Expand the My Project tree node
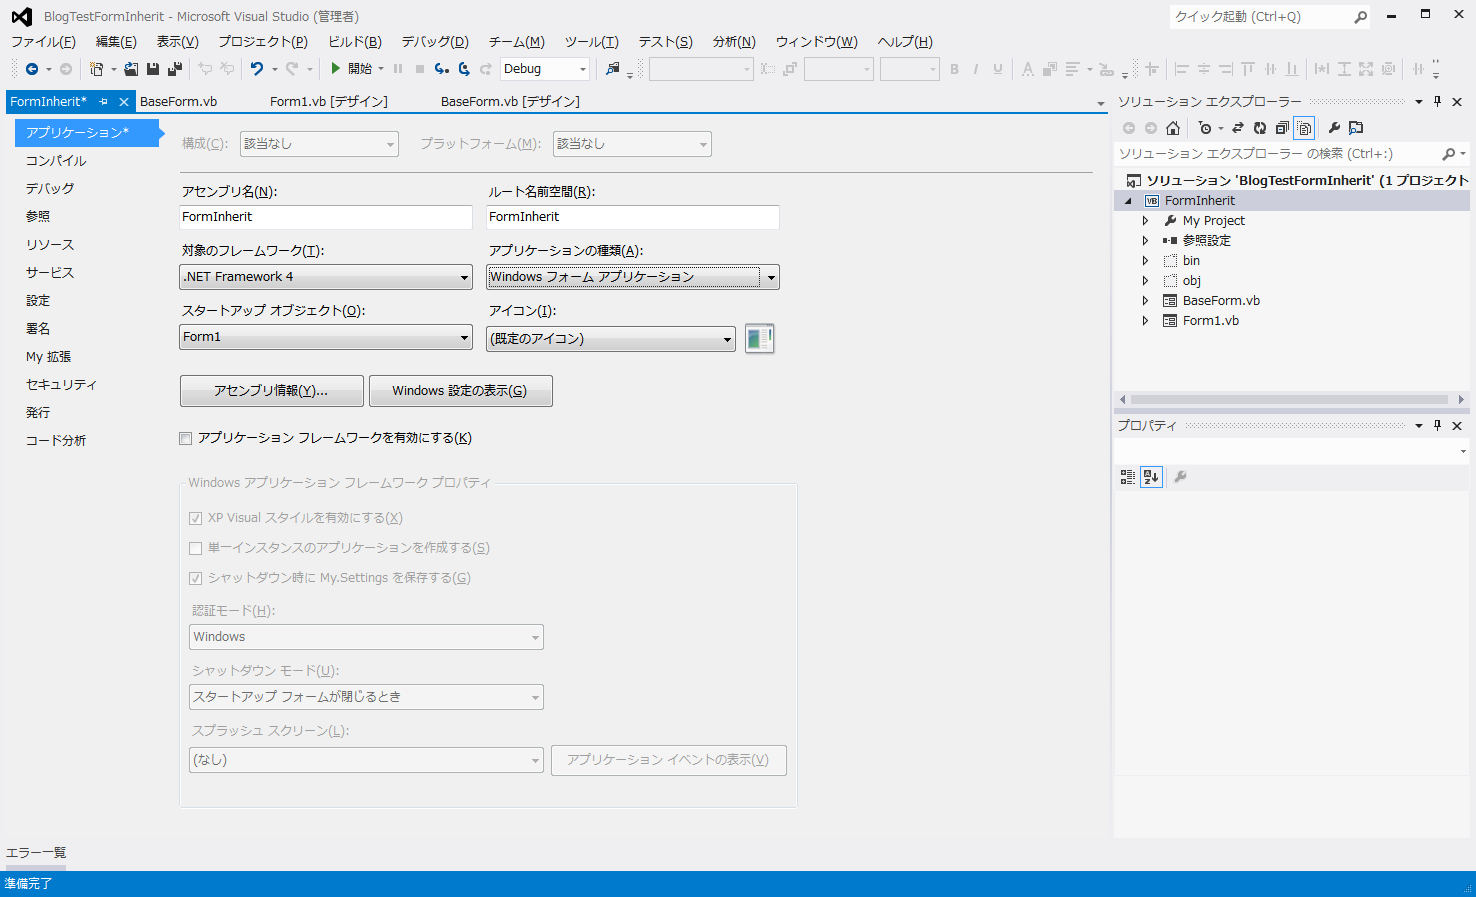Screen dimensions: 1476x897 pos(1146,221)
